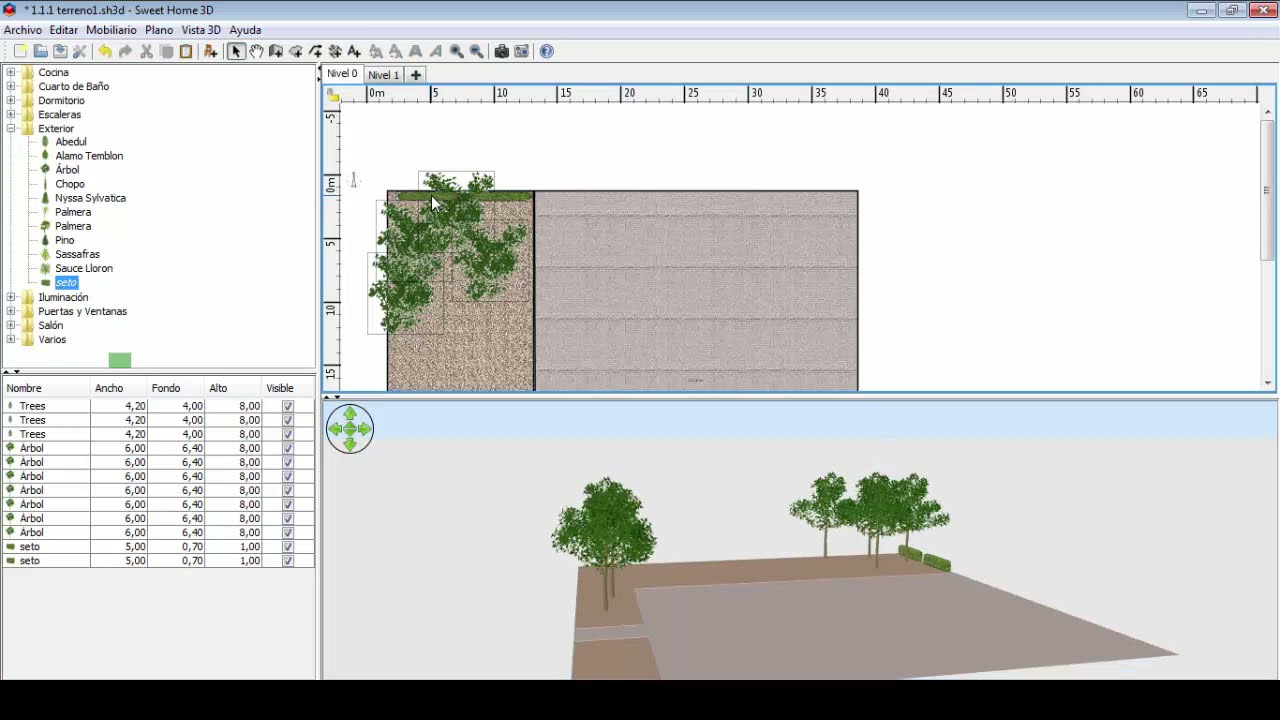
Task: Select Abedul in the catalog tree
Action: (71, 142)
